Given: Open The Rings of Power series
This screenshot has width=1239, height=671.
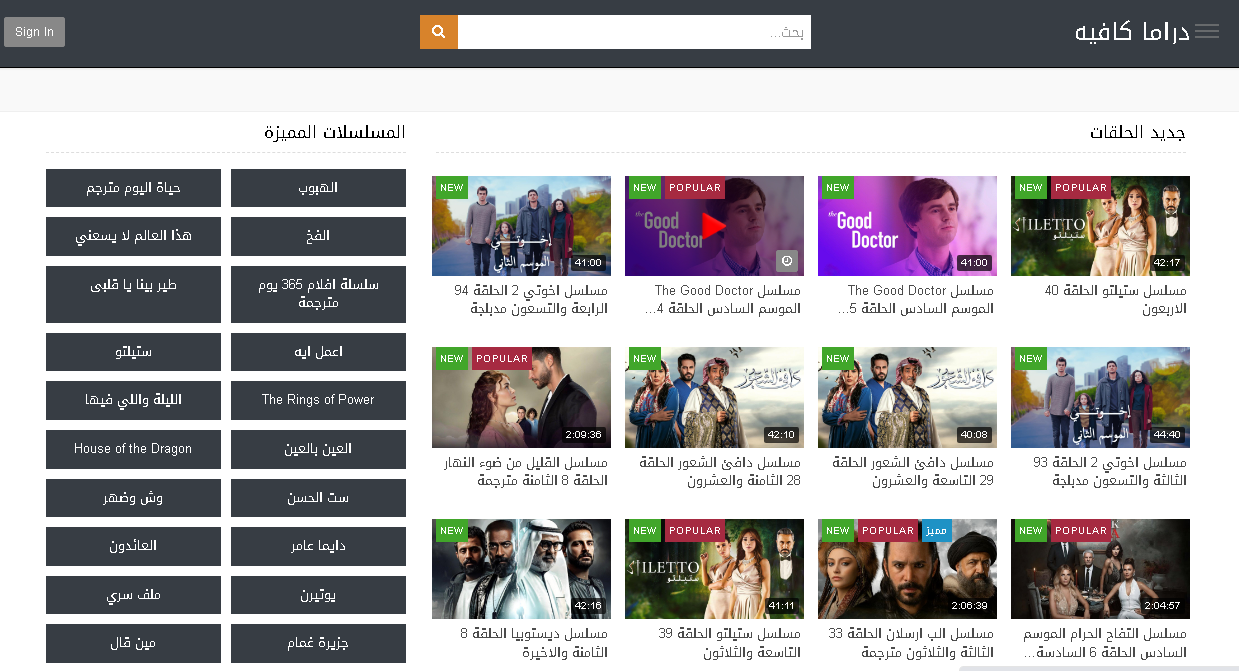Looking at the screenshot, I should [x=318, y=400].
